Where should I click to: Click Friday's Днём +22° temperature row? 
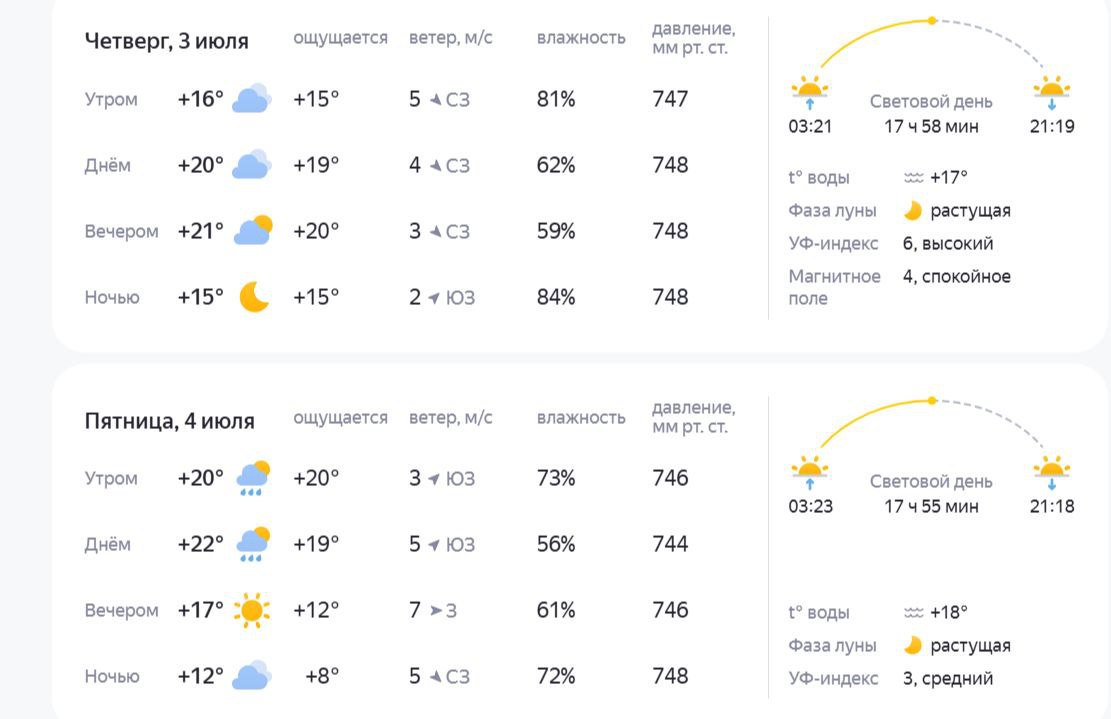click(x=386, y=544)
